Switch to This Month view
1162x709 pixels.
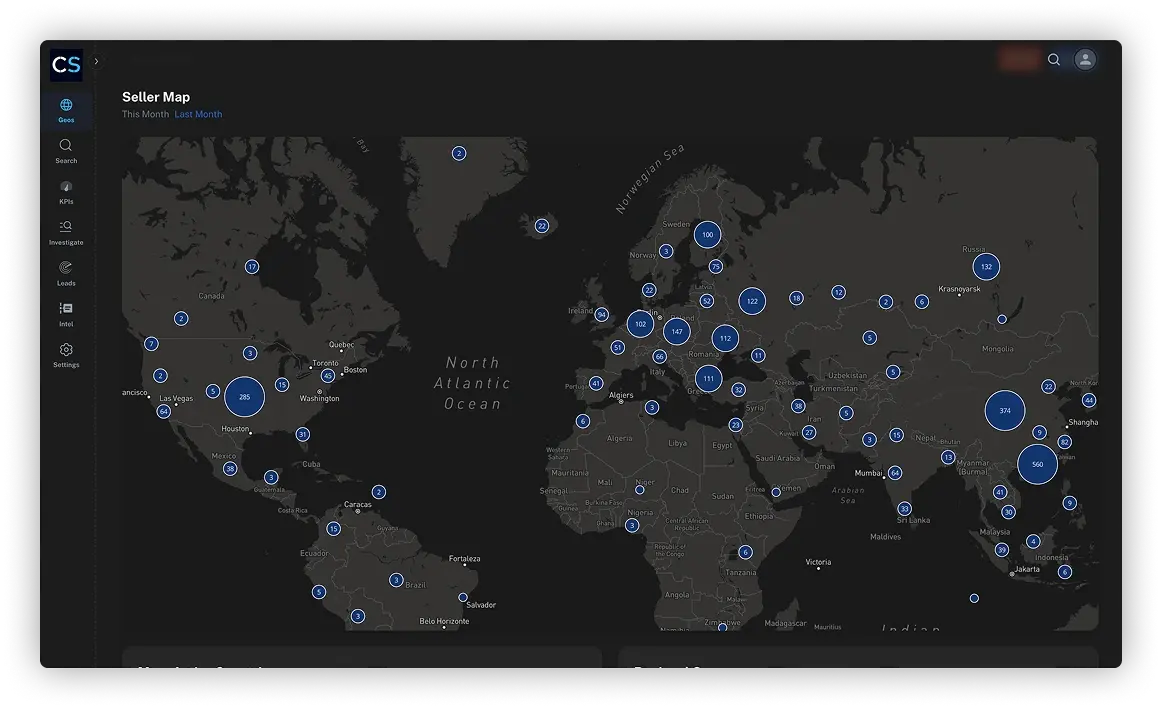[x=145, y=114]
